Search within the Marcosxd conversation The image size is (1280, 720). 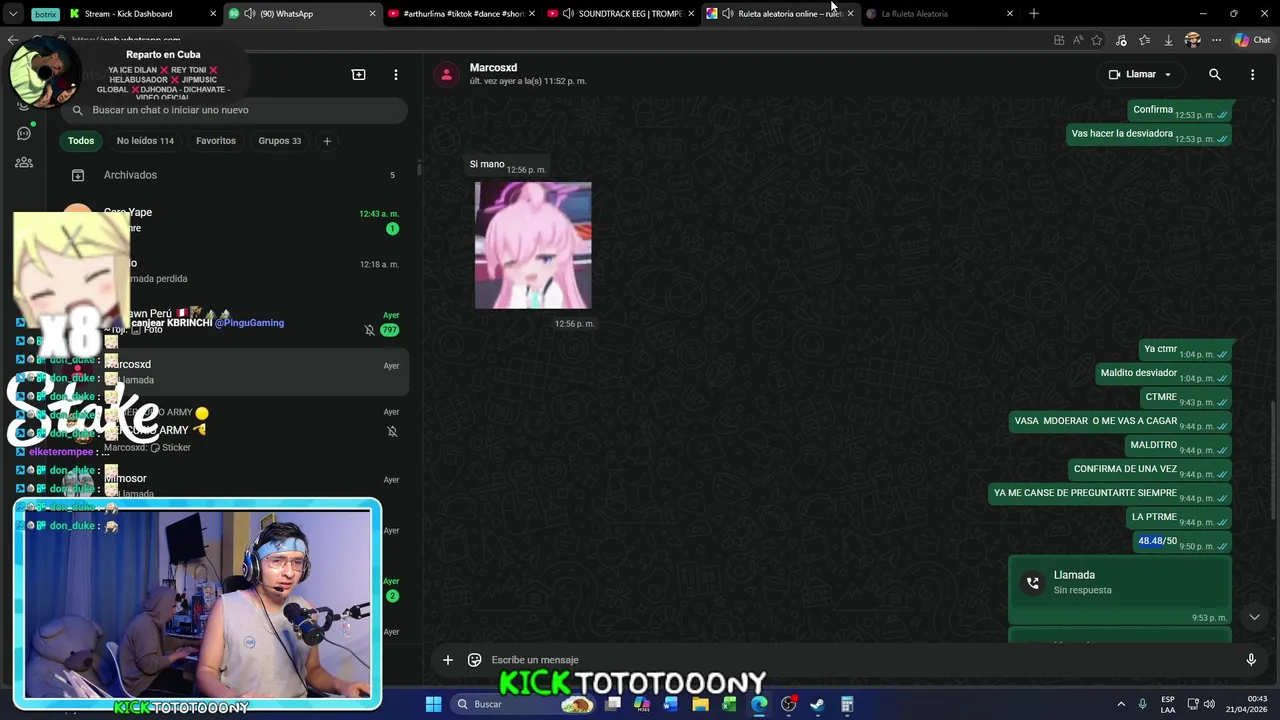click(1215, 74)
